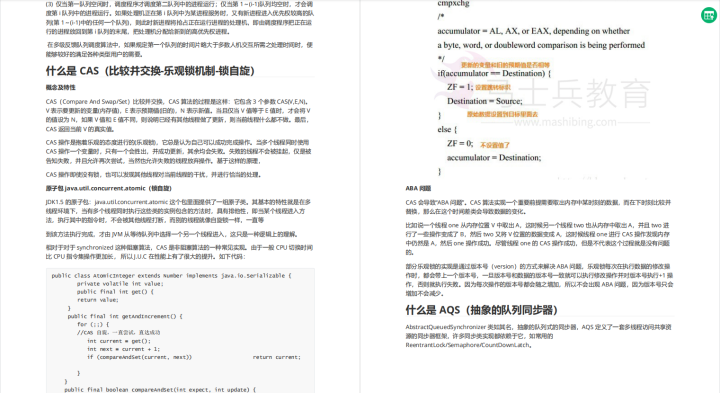Click the green table icon in the corner
The width and height of the screenshot is (720, 393).
click(x=709, y=15)
